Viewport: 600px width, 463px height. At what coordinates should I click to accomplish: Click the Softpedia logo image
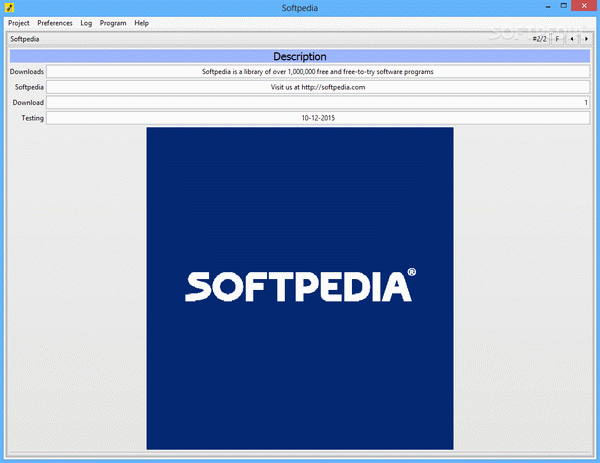[300, 289]
